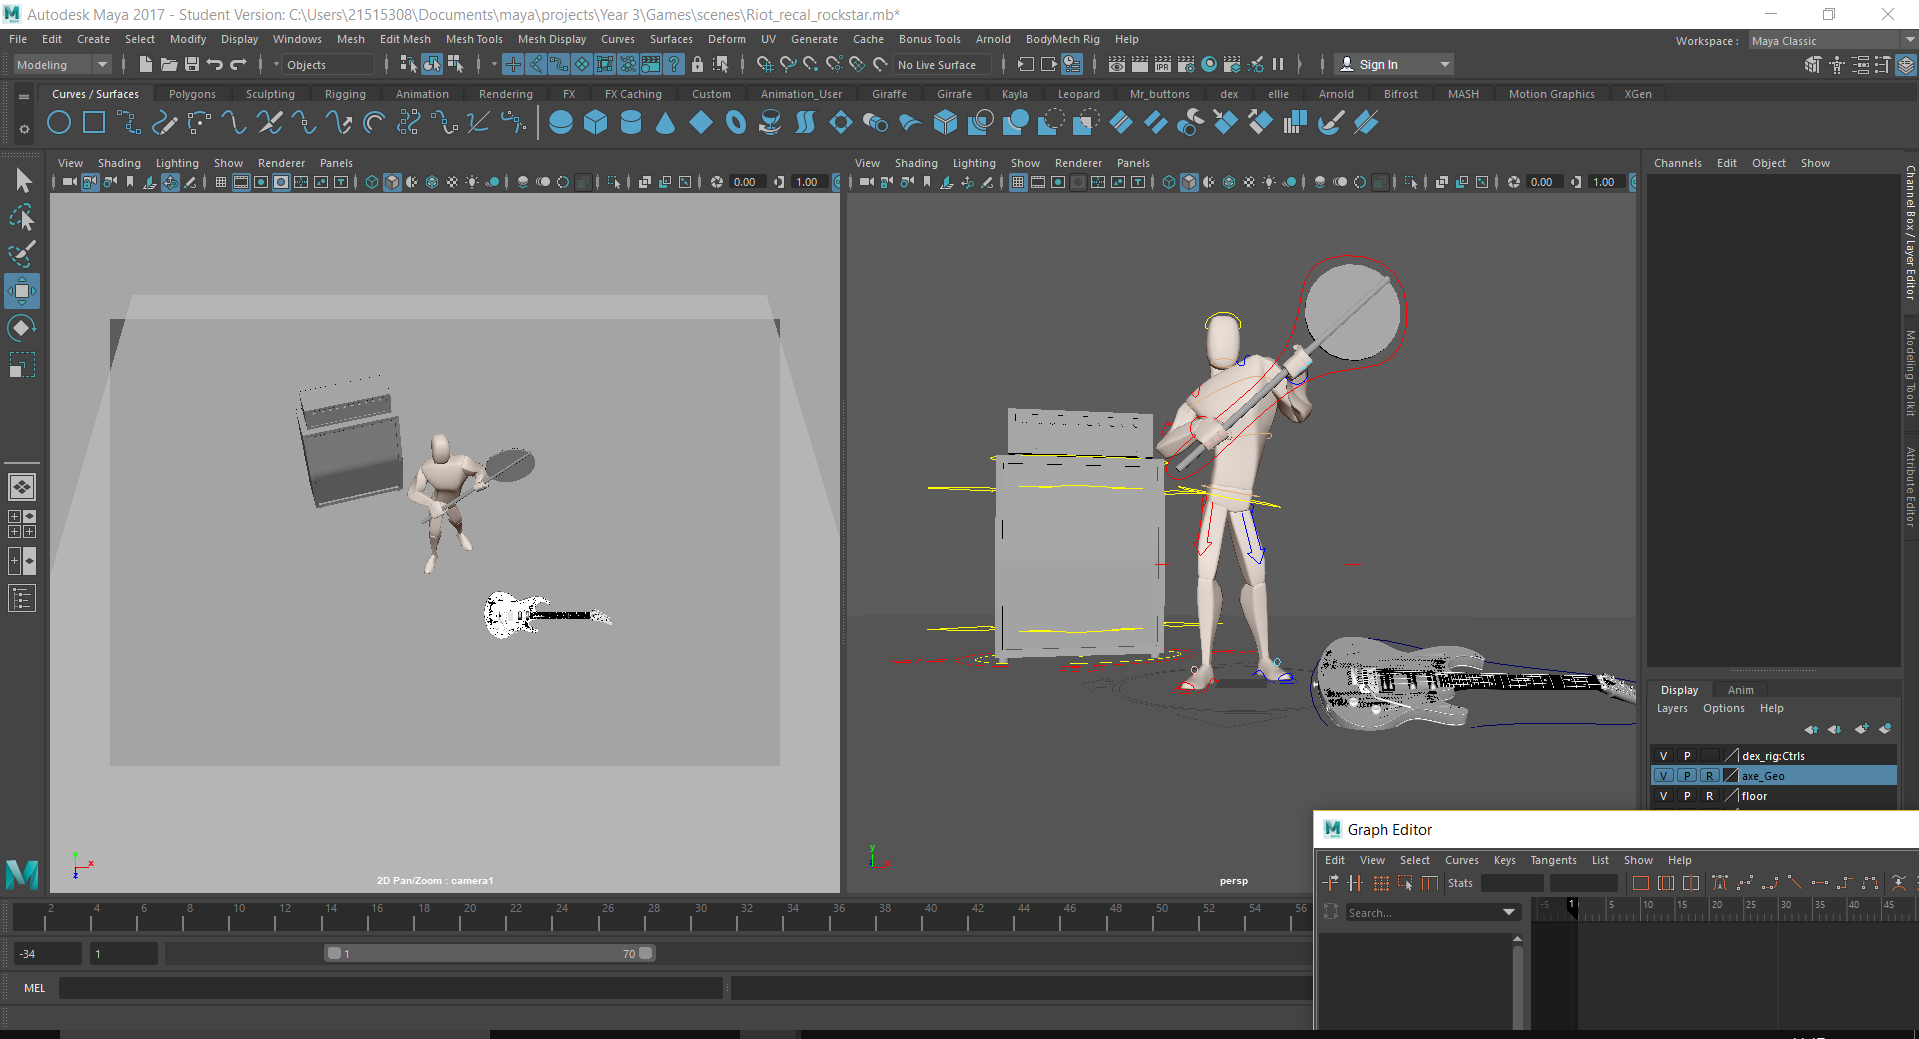The width and height of the screenshot is (1919, 1039).
Task: Choose the Lasso Select tool in the toolbox
Action: click(22, 217)
